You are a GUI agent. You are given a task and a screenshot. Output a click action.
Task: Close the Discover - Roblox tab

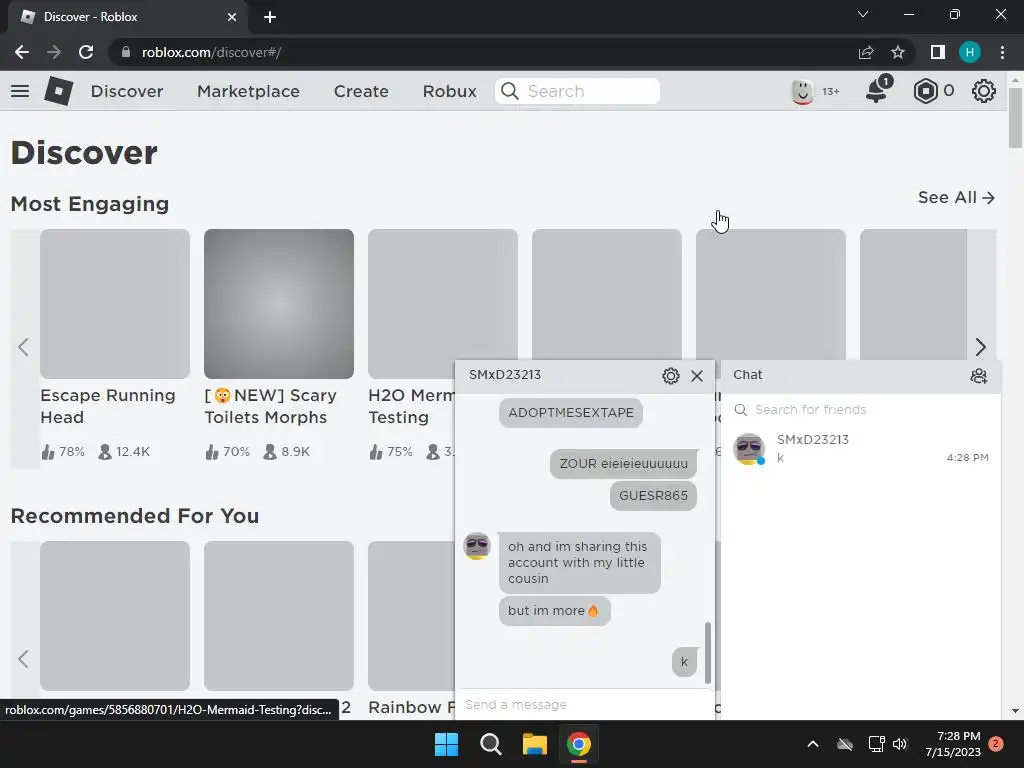coord(232,17)
